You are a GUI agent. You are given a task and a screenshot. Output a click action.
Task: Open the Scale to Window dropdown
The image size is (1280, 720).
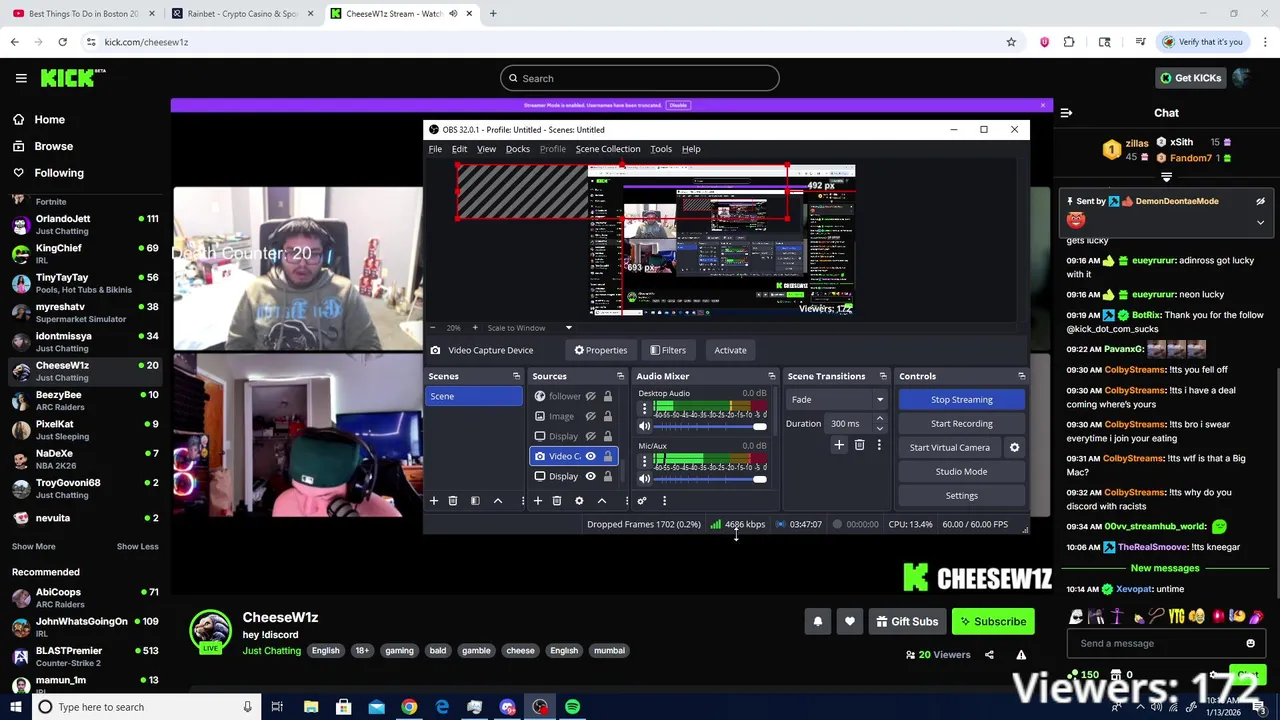pos(530,328)
